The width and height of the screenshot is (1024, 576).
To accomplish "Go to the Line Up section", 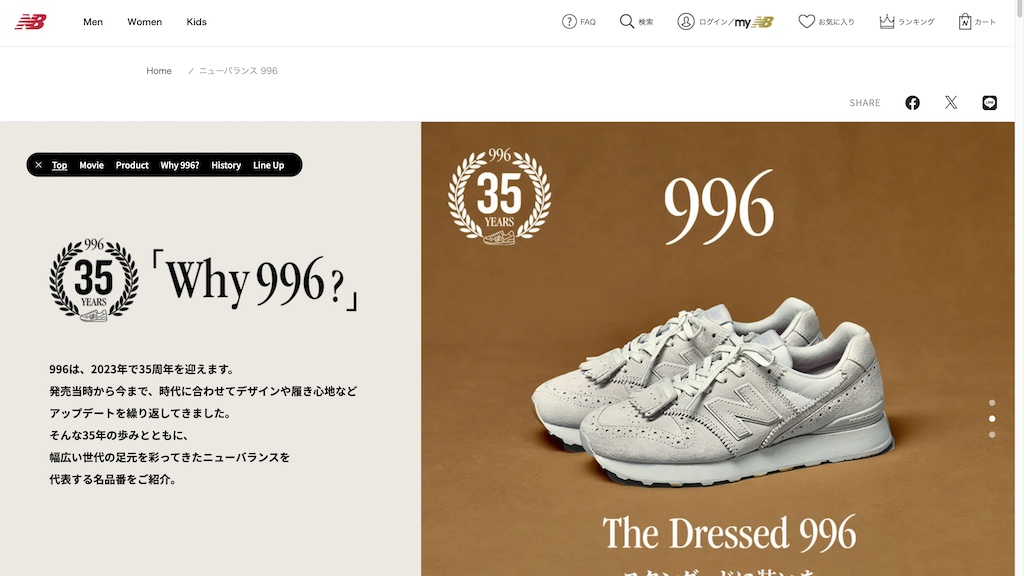I will point(268,165).
